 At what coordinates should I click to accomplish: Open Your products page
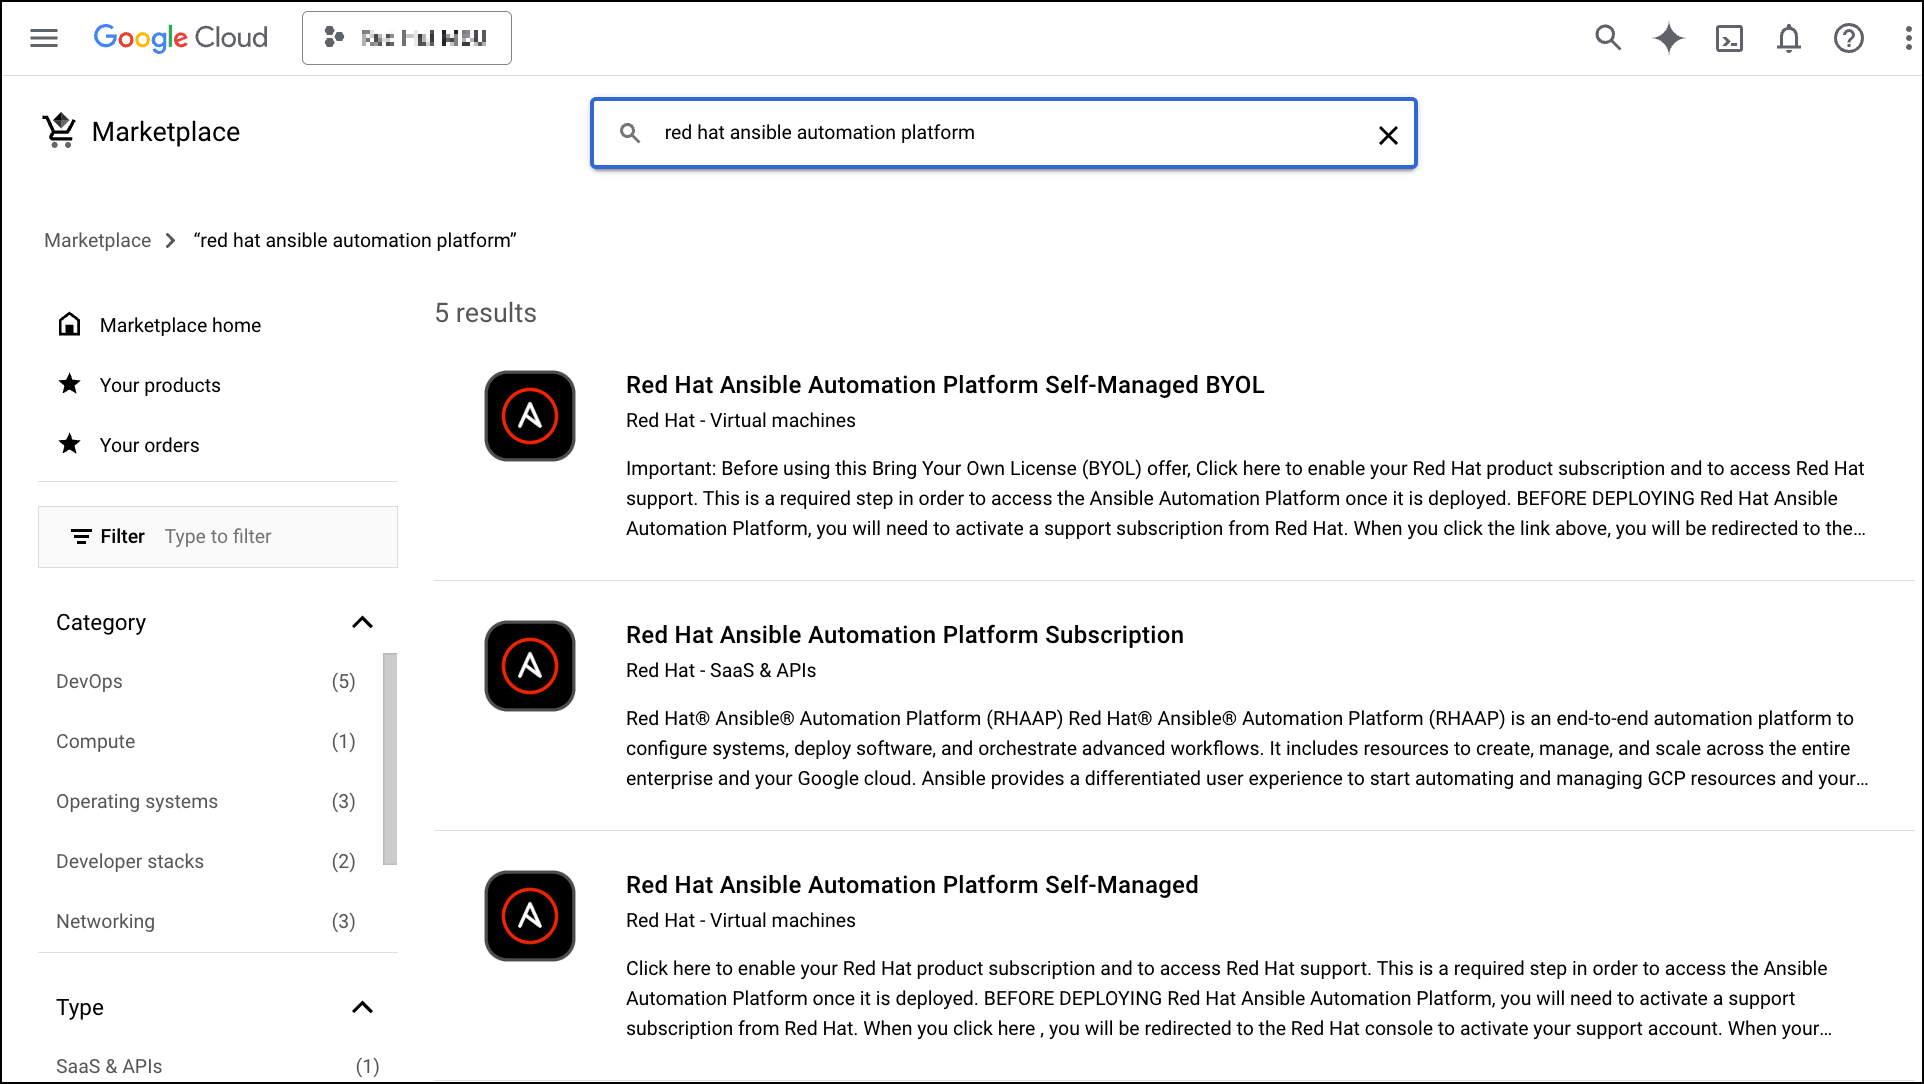(x=160, y=385)
